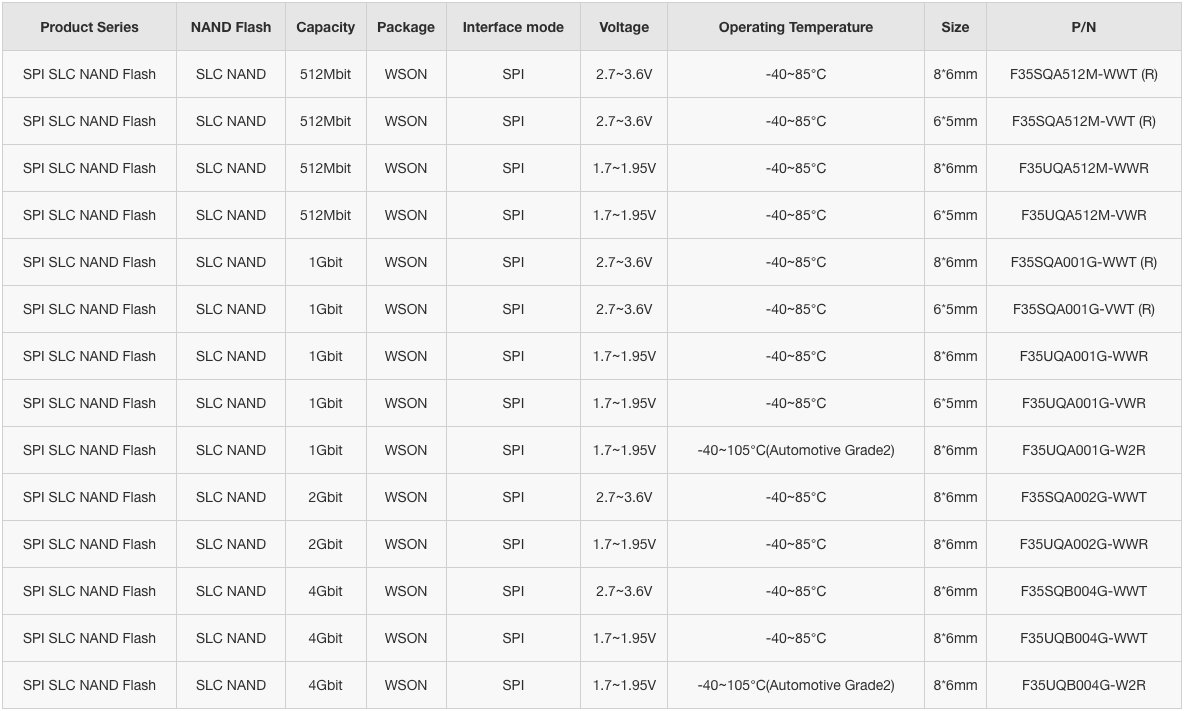Open part number F35SQA512M-VWT (R)
This screenshot has width=1185, height=711.
1083,121
